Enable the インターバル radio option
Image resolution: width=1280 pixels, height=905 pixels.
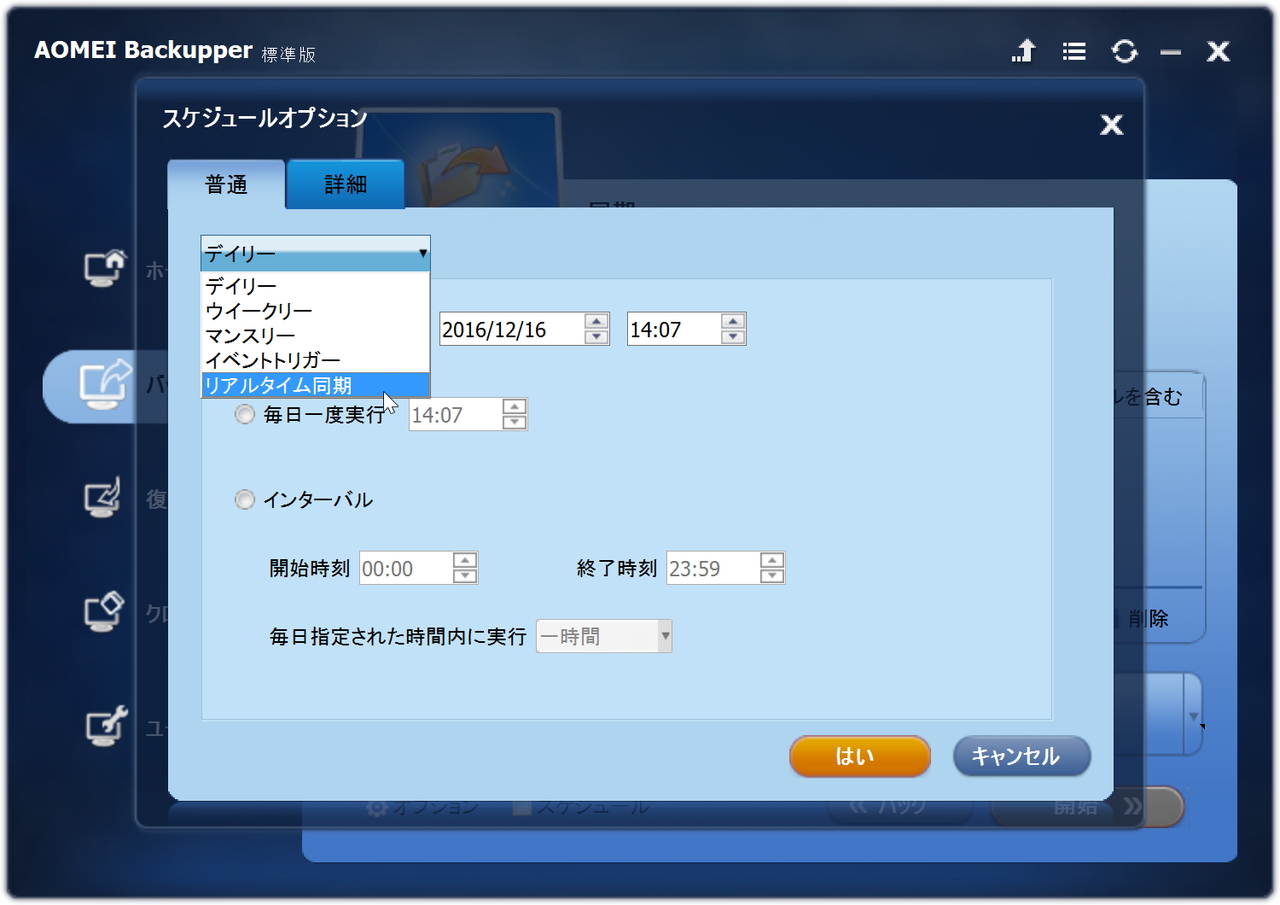click(x=245, y=500)
